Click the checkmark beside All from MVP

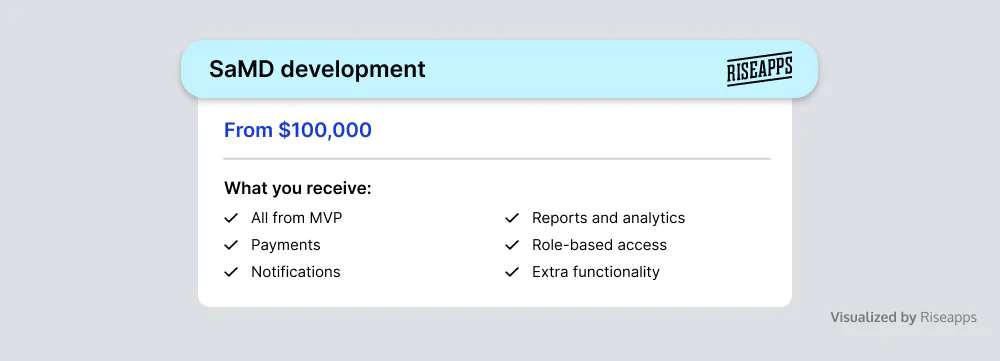[231, 218]
